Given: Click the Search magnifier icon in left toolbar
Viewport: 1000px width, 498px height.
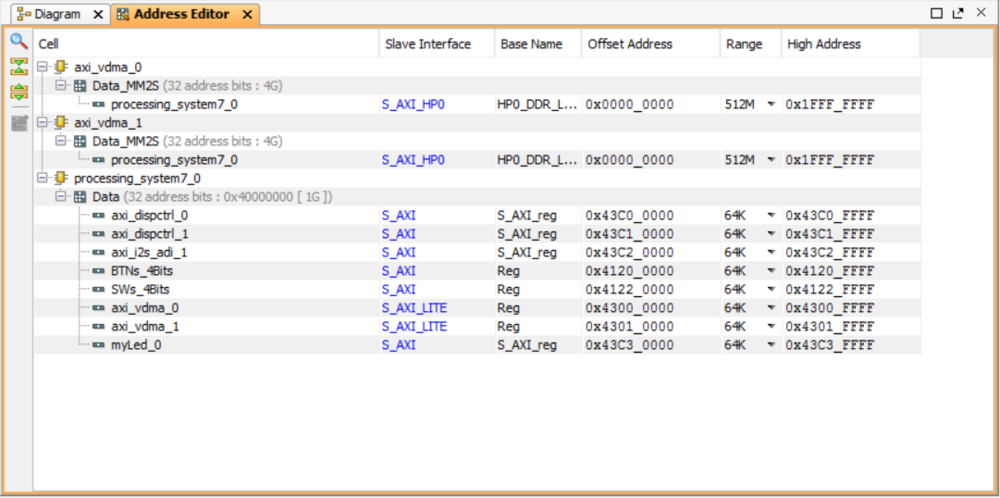Looking at the screenshot, I should pyautogui.click(x=18, y=41).
